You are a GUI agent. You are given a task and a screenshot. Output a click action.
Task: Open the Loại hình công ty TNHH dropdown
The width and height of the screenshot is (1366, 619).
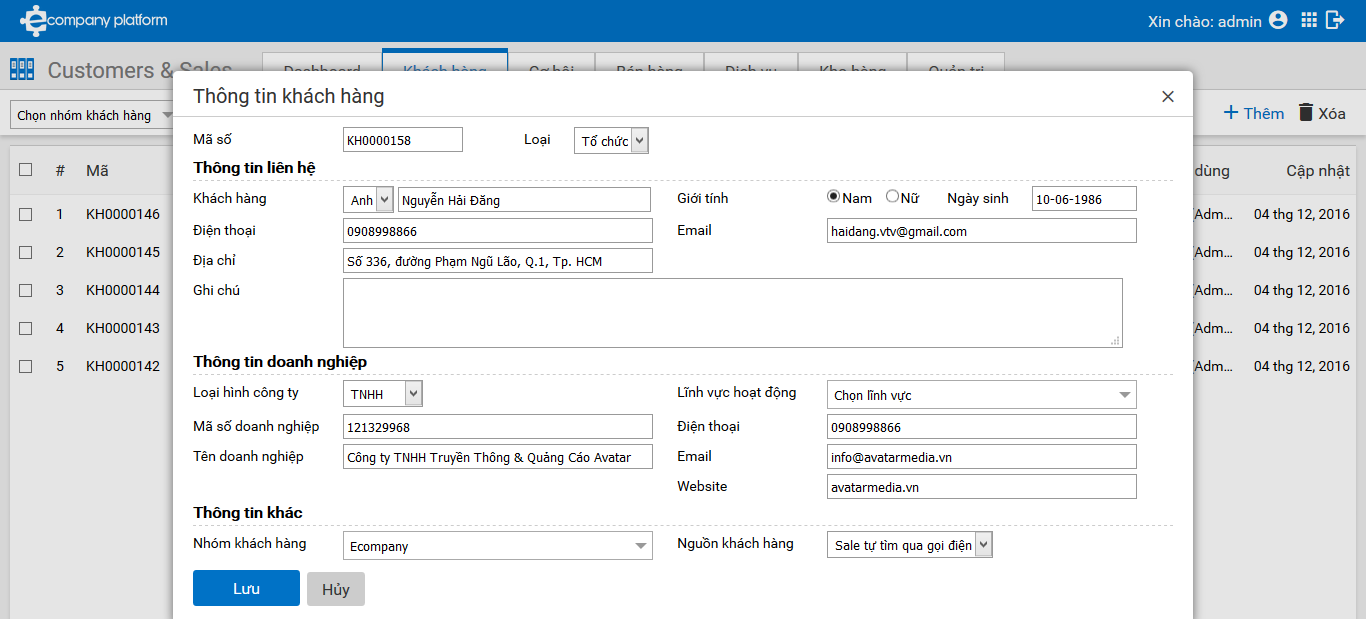click(383, 394)
